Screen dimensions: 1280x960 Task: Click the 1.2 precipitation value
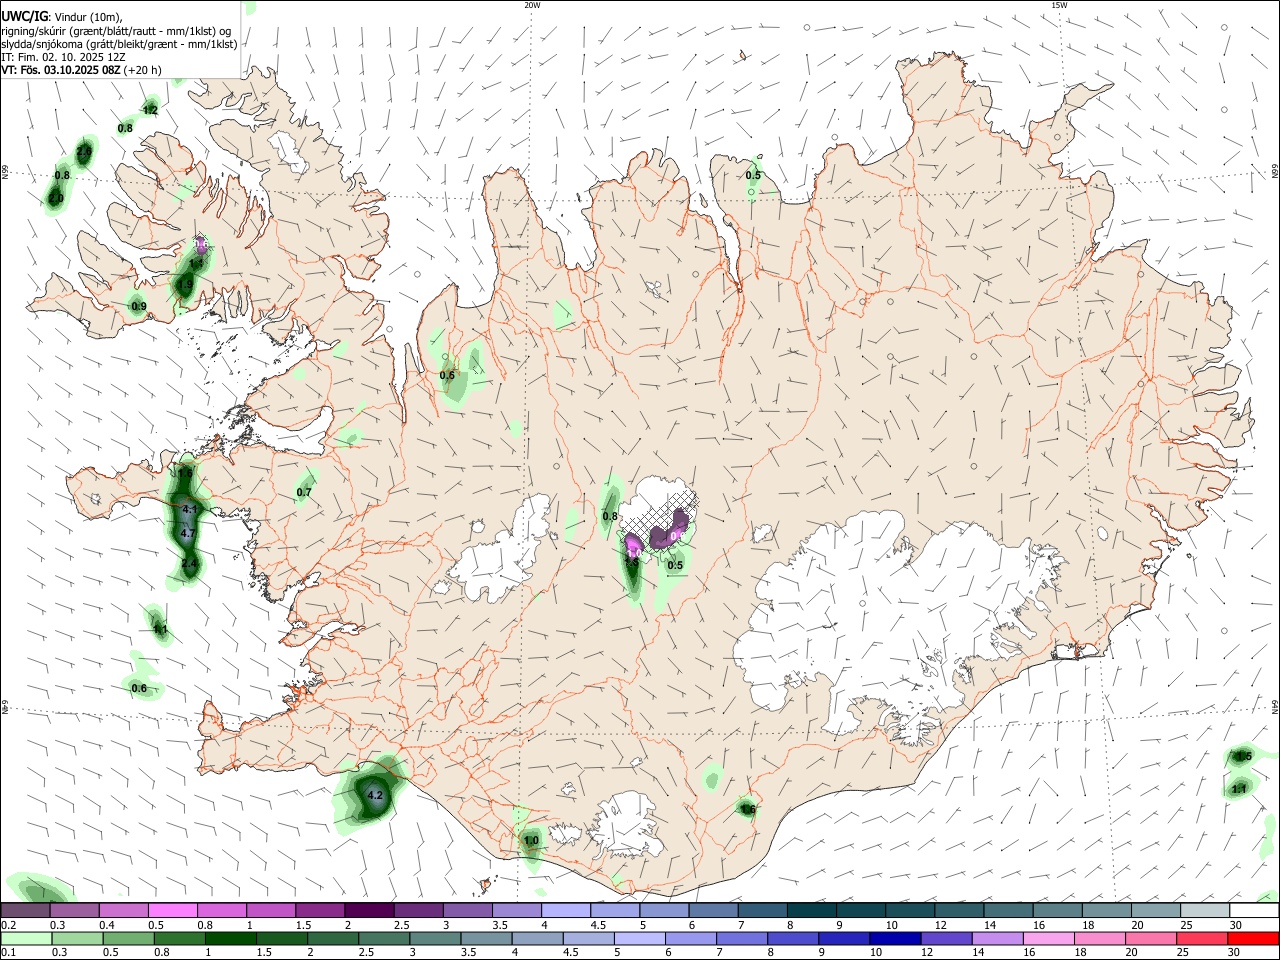(x=150, y=110)
